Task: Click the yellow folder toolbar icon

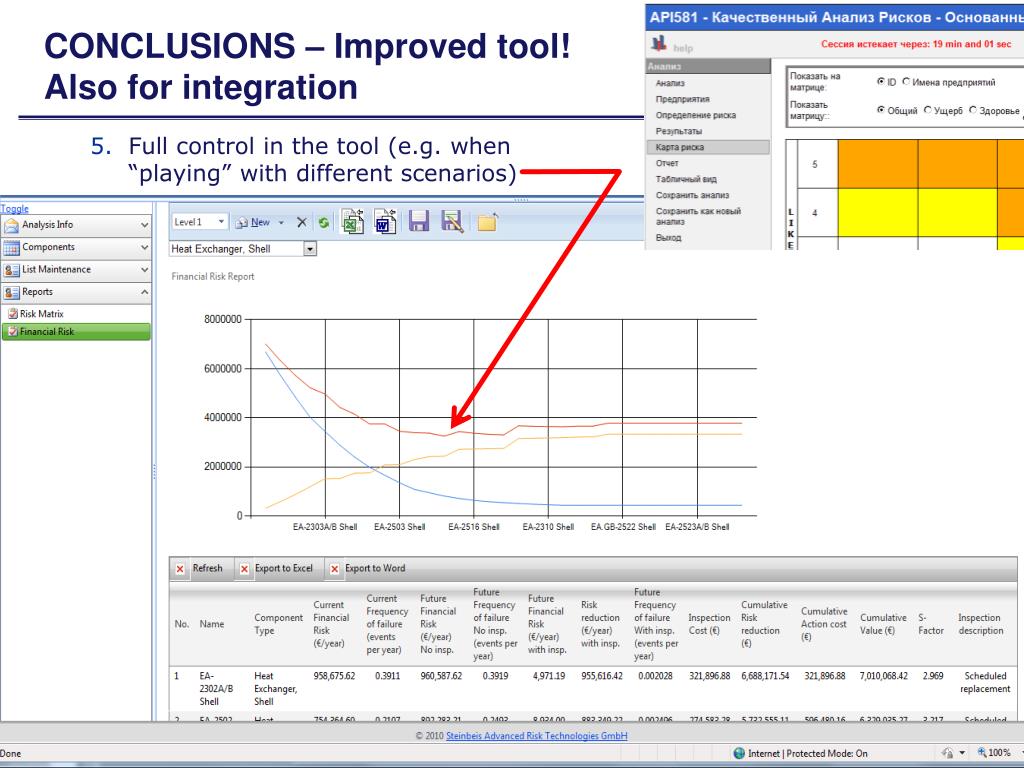Action: [487, 222]
